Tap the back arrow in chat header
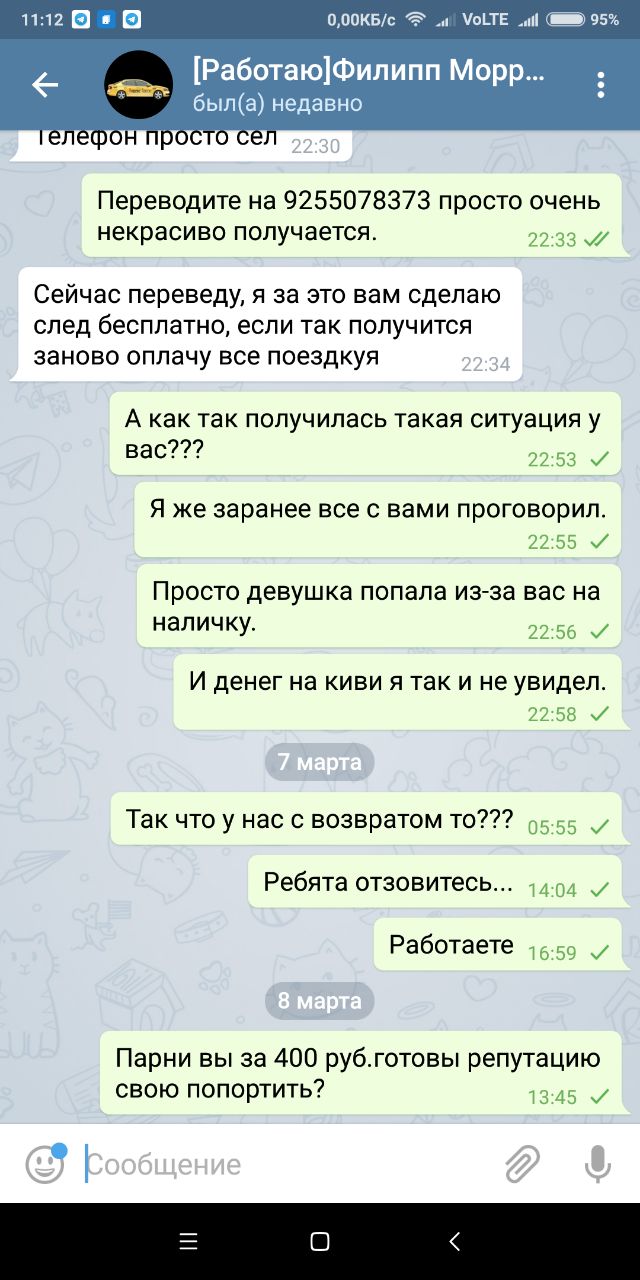Viewport: 640px width, 1280px height. pos(45,85)
